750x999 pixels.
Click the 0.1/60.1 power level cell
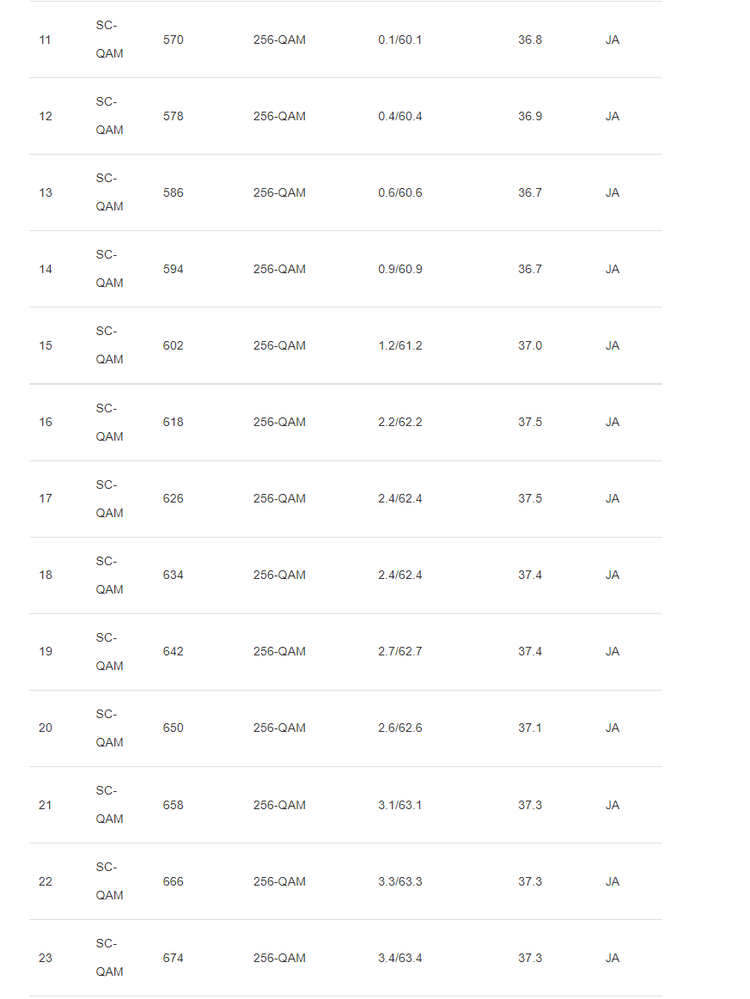tap(400, 40)
